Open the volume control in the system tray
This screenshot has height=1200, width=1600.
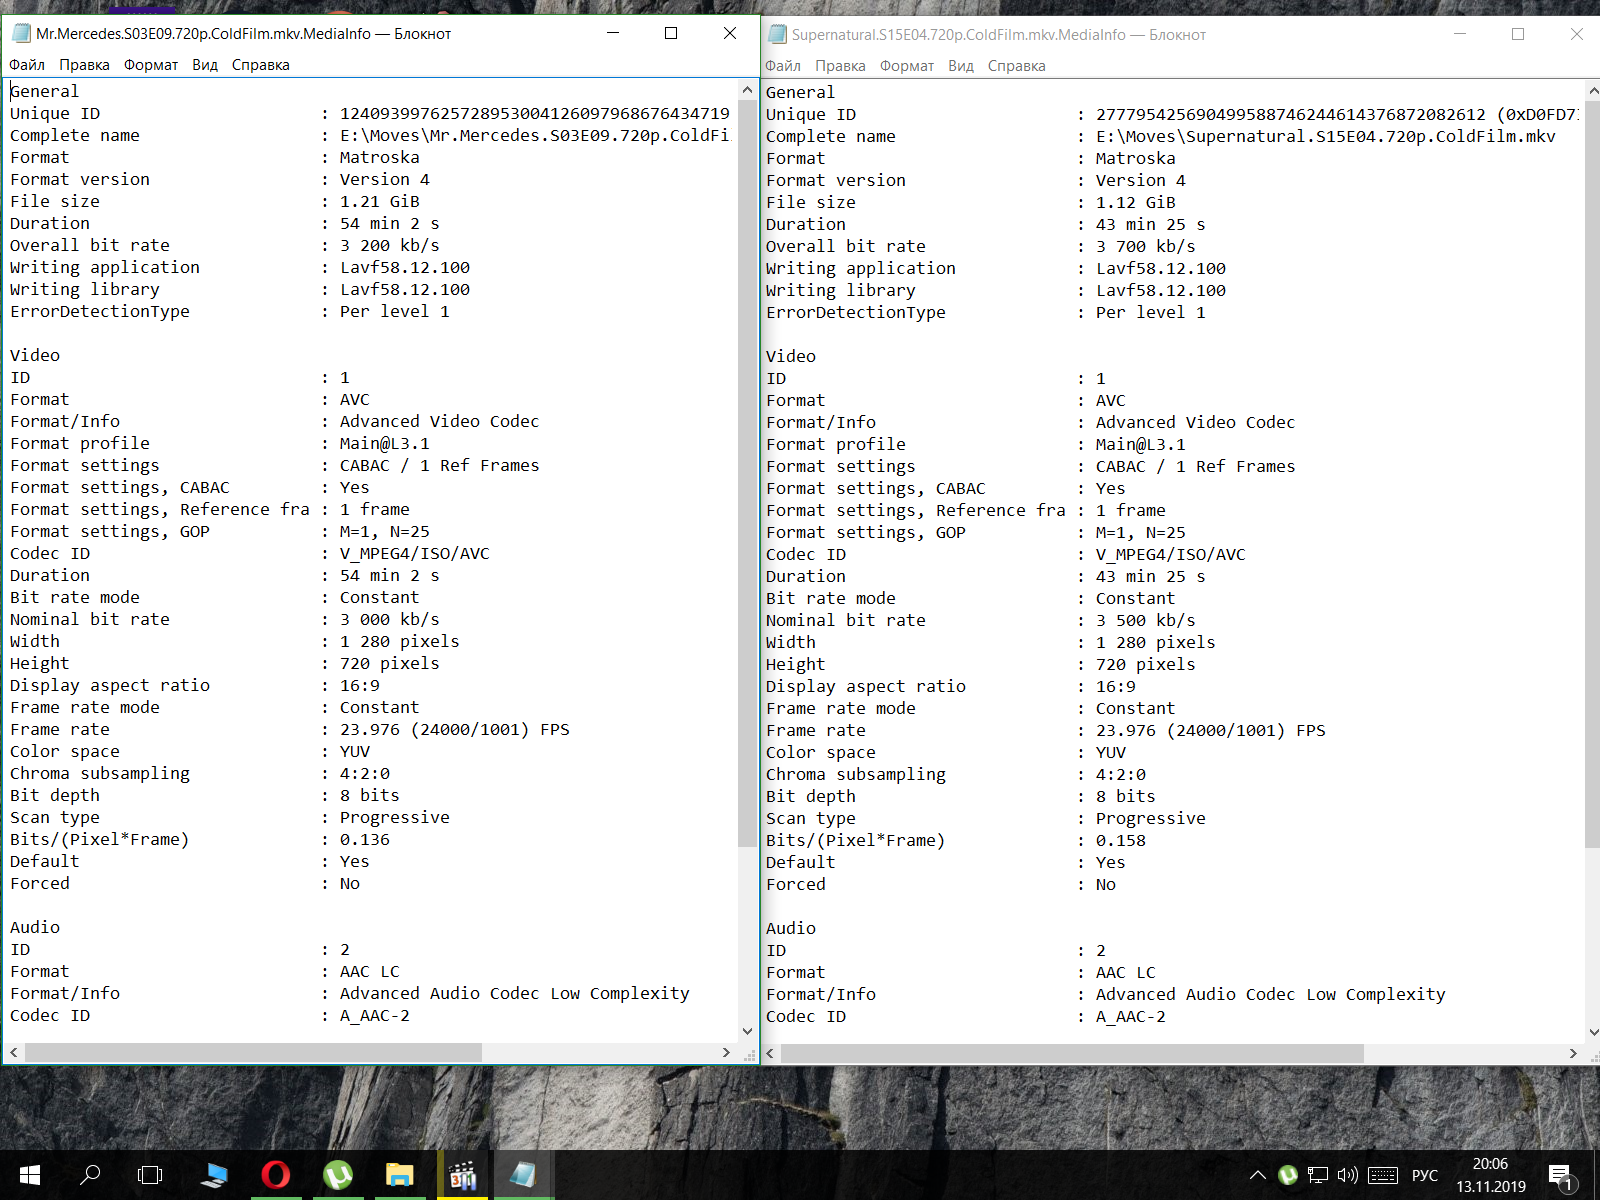1348,1175
